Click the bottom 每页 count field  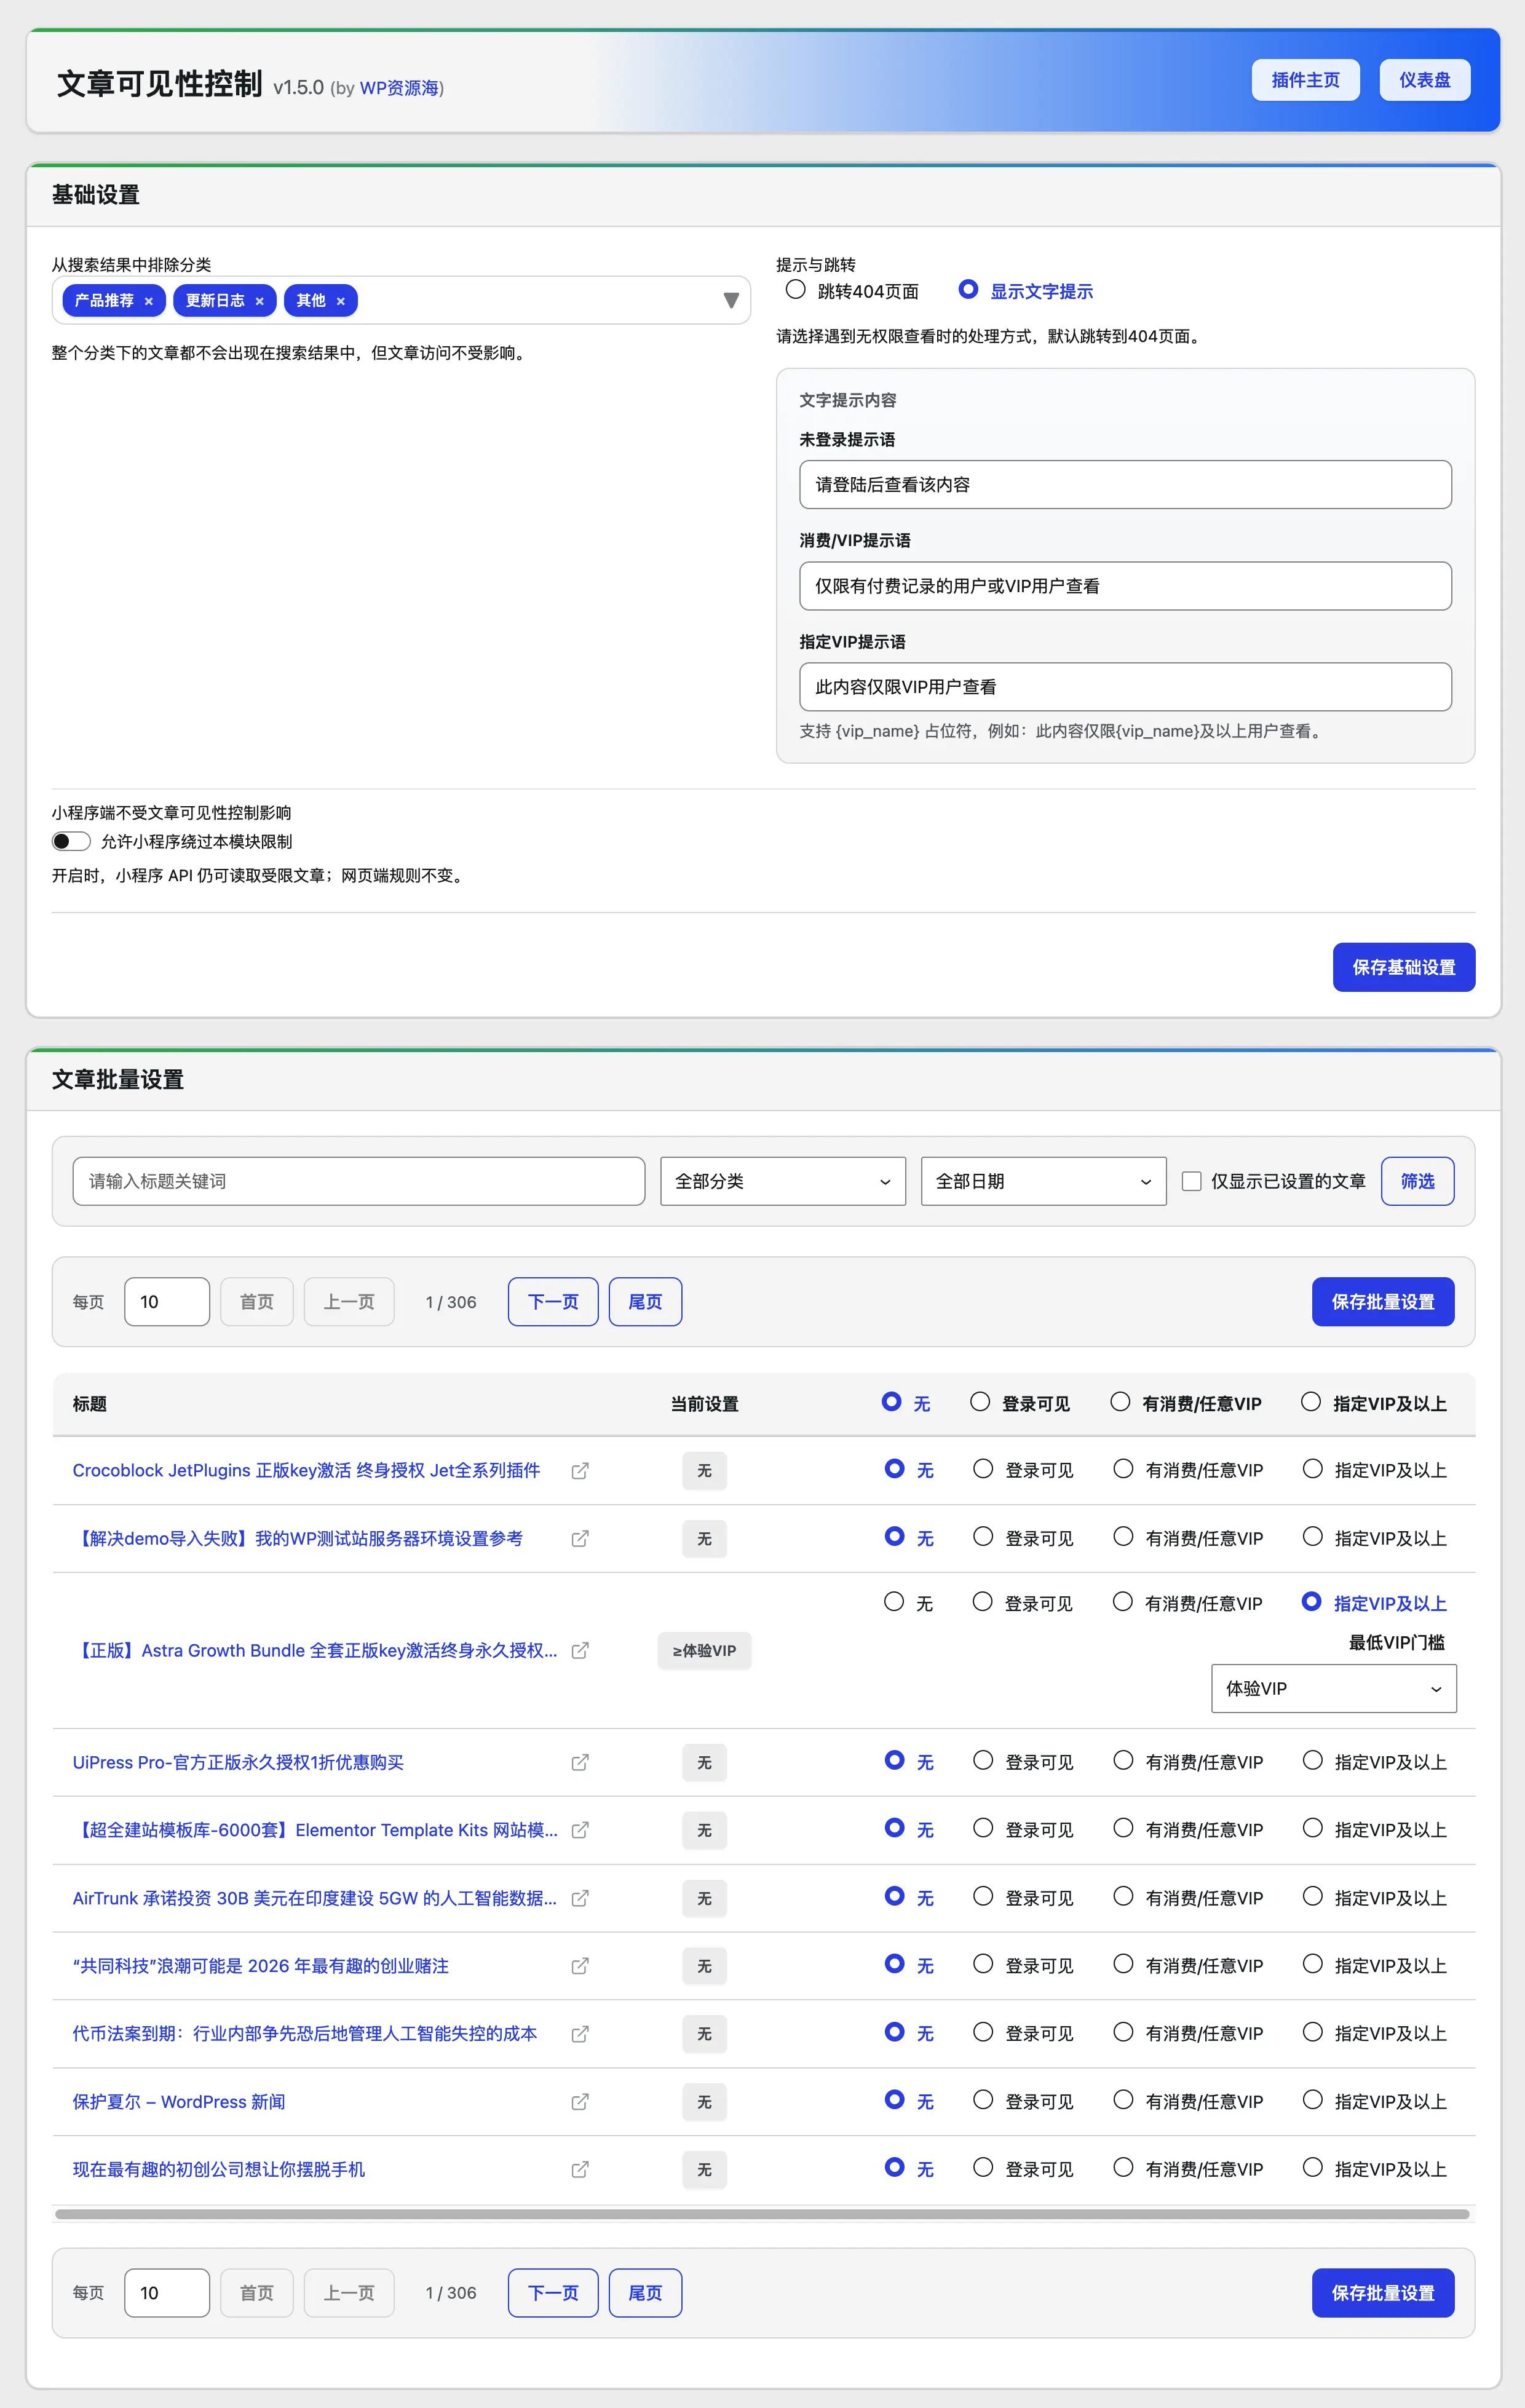(x=167, y=2293)
